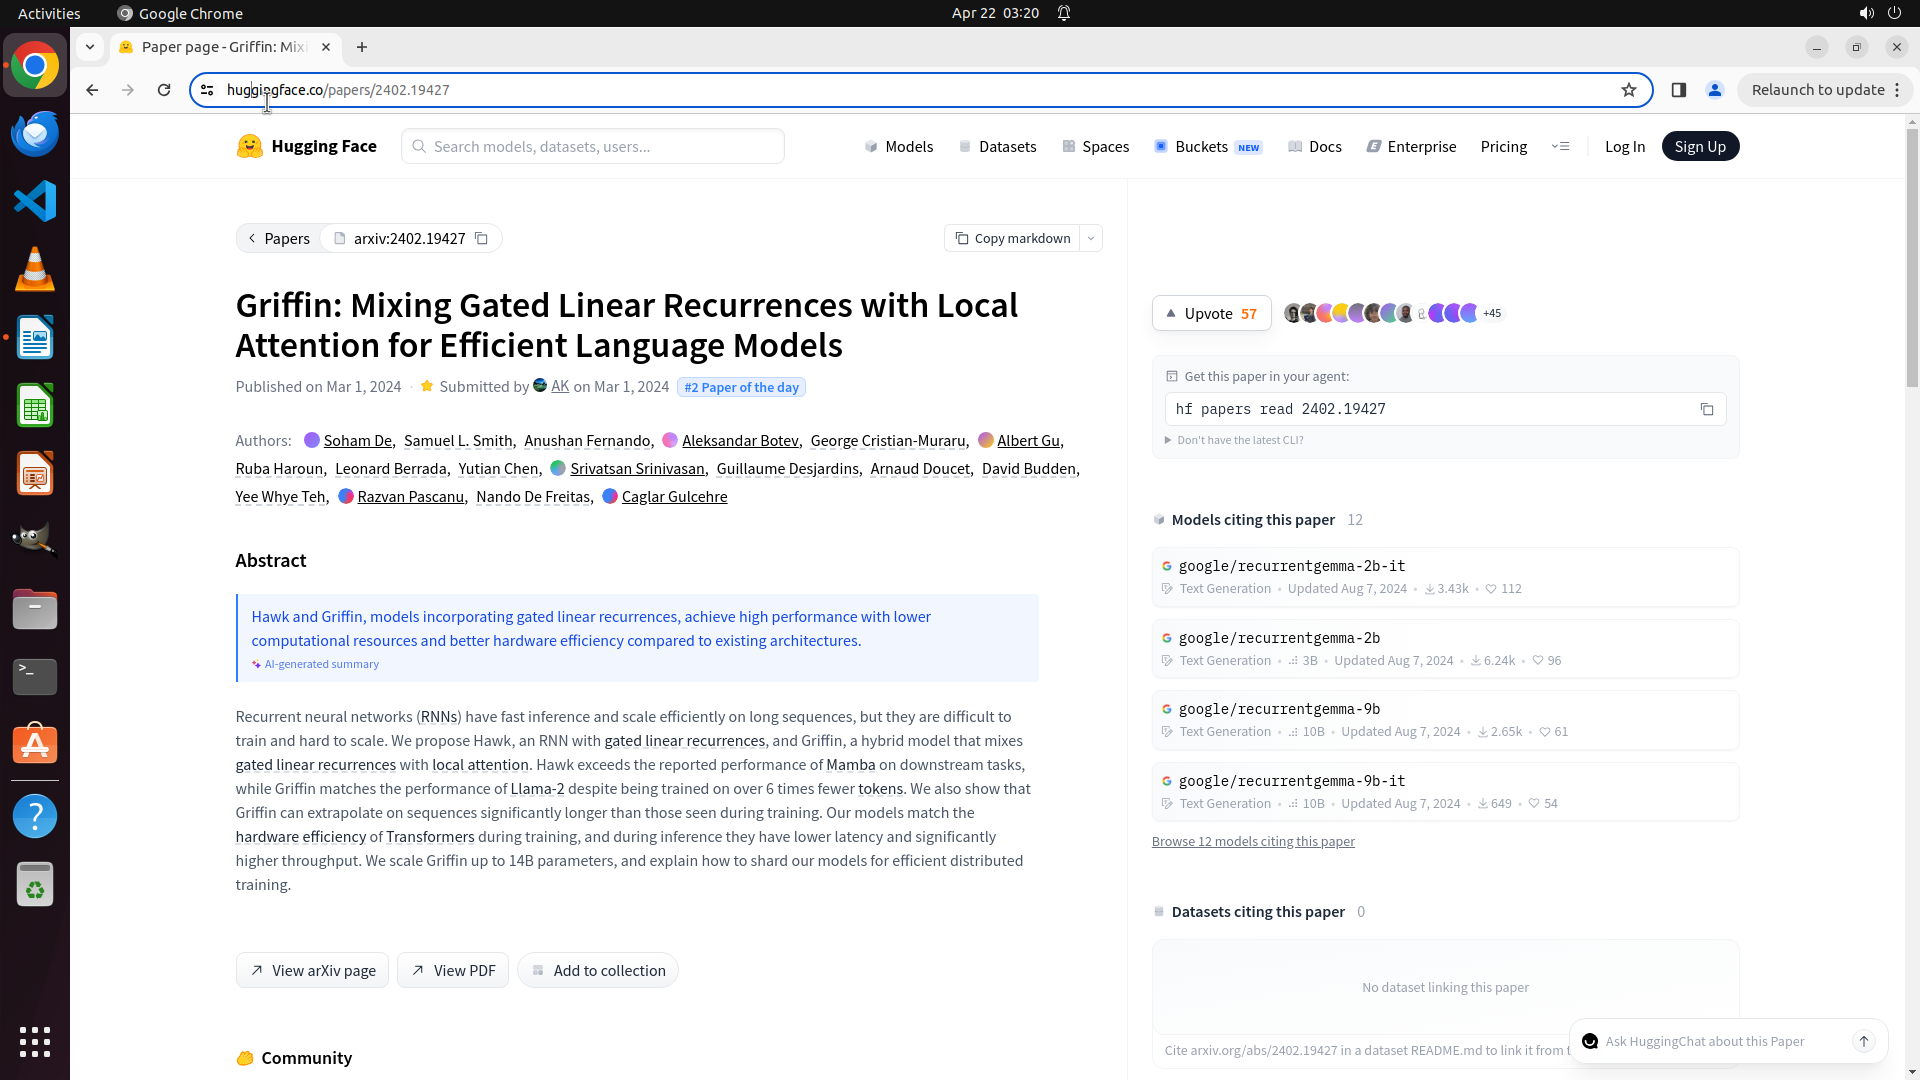1920x1080 pixels.
Task: Copy the arxiv ID next to arxiv:2402.19427
Action: (481, 238)
